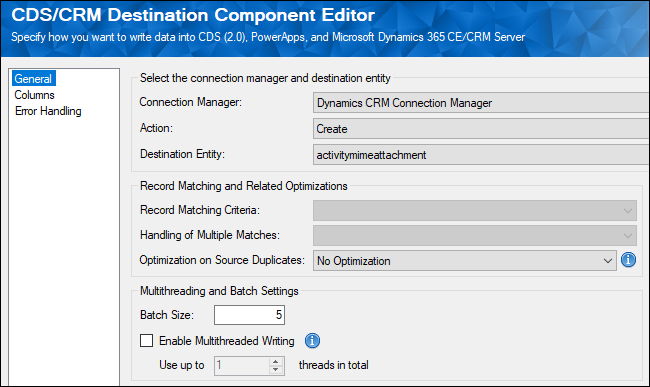Click the Destination Entity label
The width and height of the screenshot is (650, 387).
pyautogui.click(x=182, y=154)
